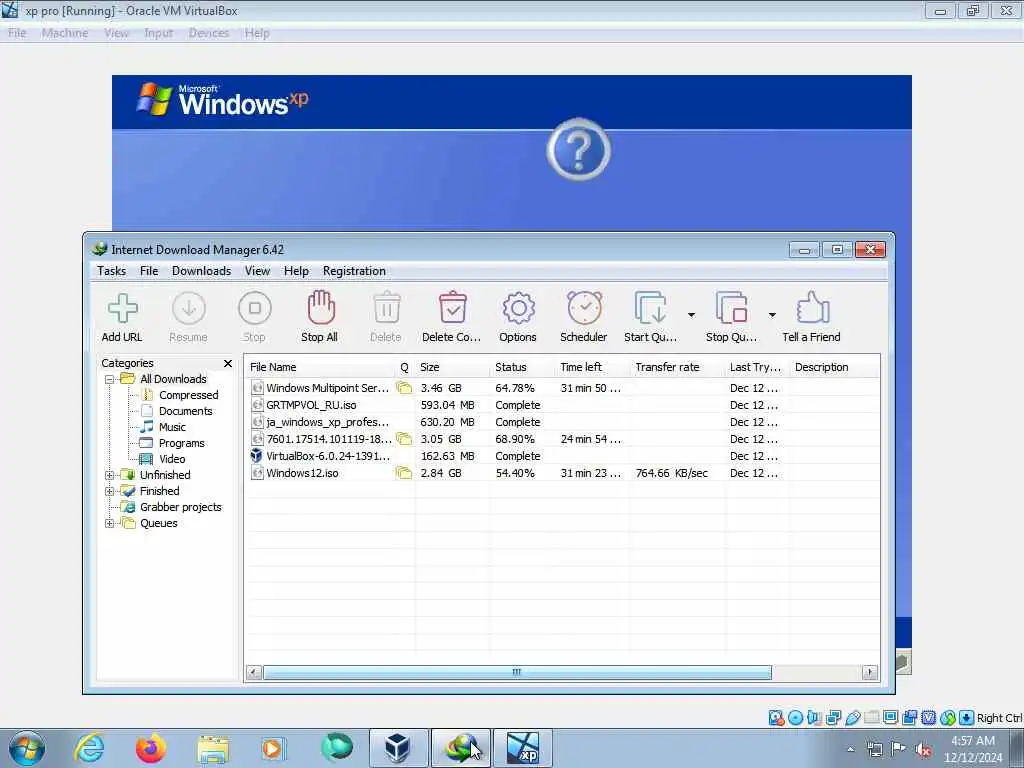Select the Compressed category
This screenshot has width=1024, height=768.
pyautogui.click(x=189, y=395)
